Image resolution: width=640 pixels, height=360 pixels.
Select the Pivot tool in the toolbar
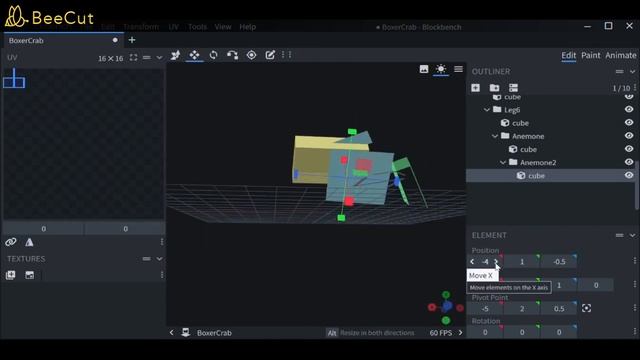(233, 55)
